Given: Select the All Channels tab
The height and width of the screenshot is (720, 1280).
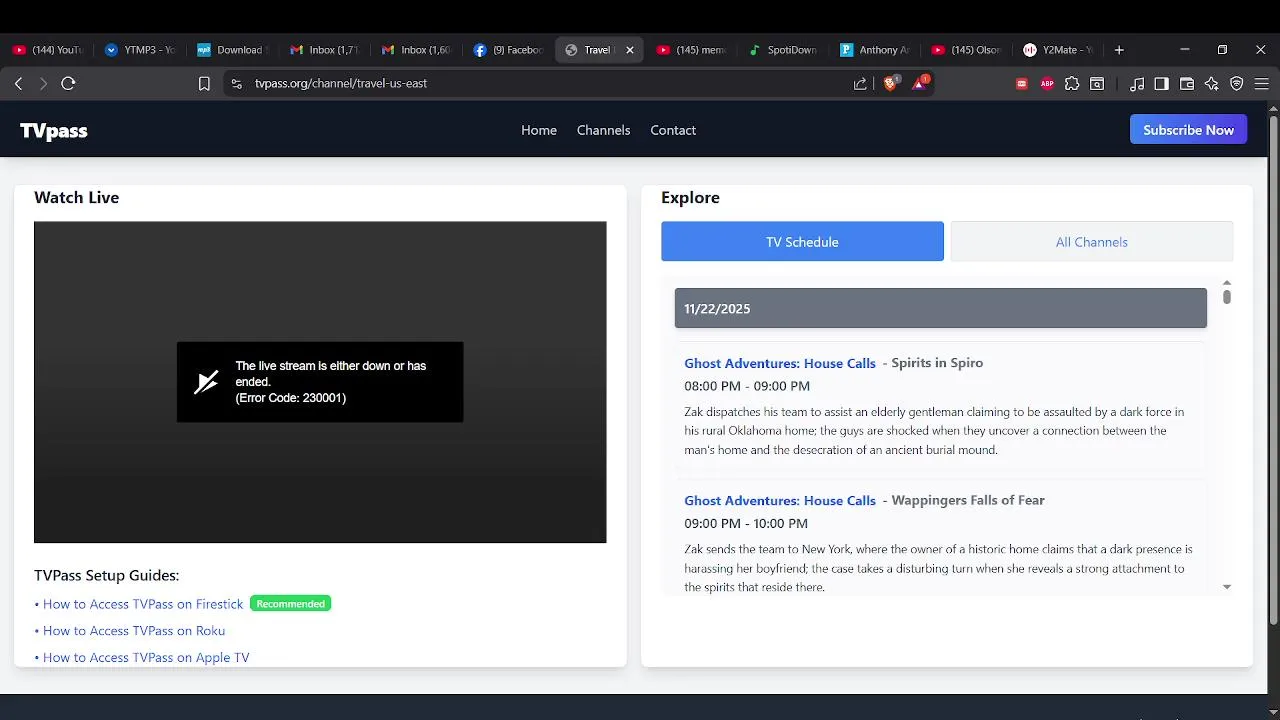Looking at the screenshot, I should point(1092,242).
